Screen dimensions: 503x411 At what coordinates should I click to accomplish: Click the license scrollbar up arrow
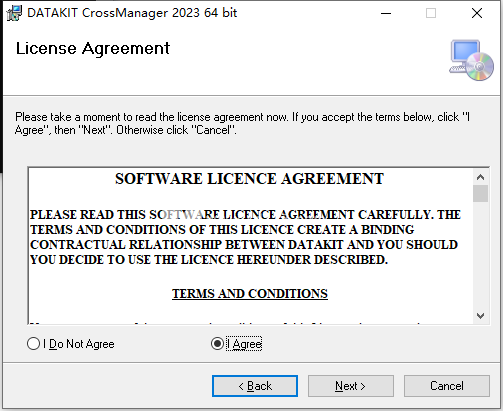(x=480, y=177)
